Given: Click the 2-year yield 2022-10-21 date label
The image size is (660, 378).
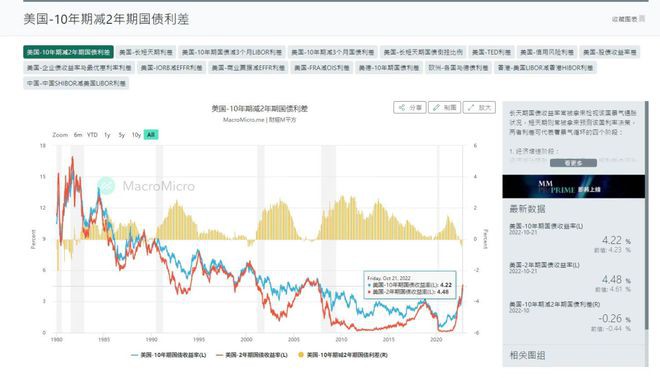Looking at the screenshot, I should tap(523, 271).
